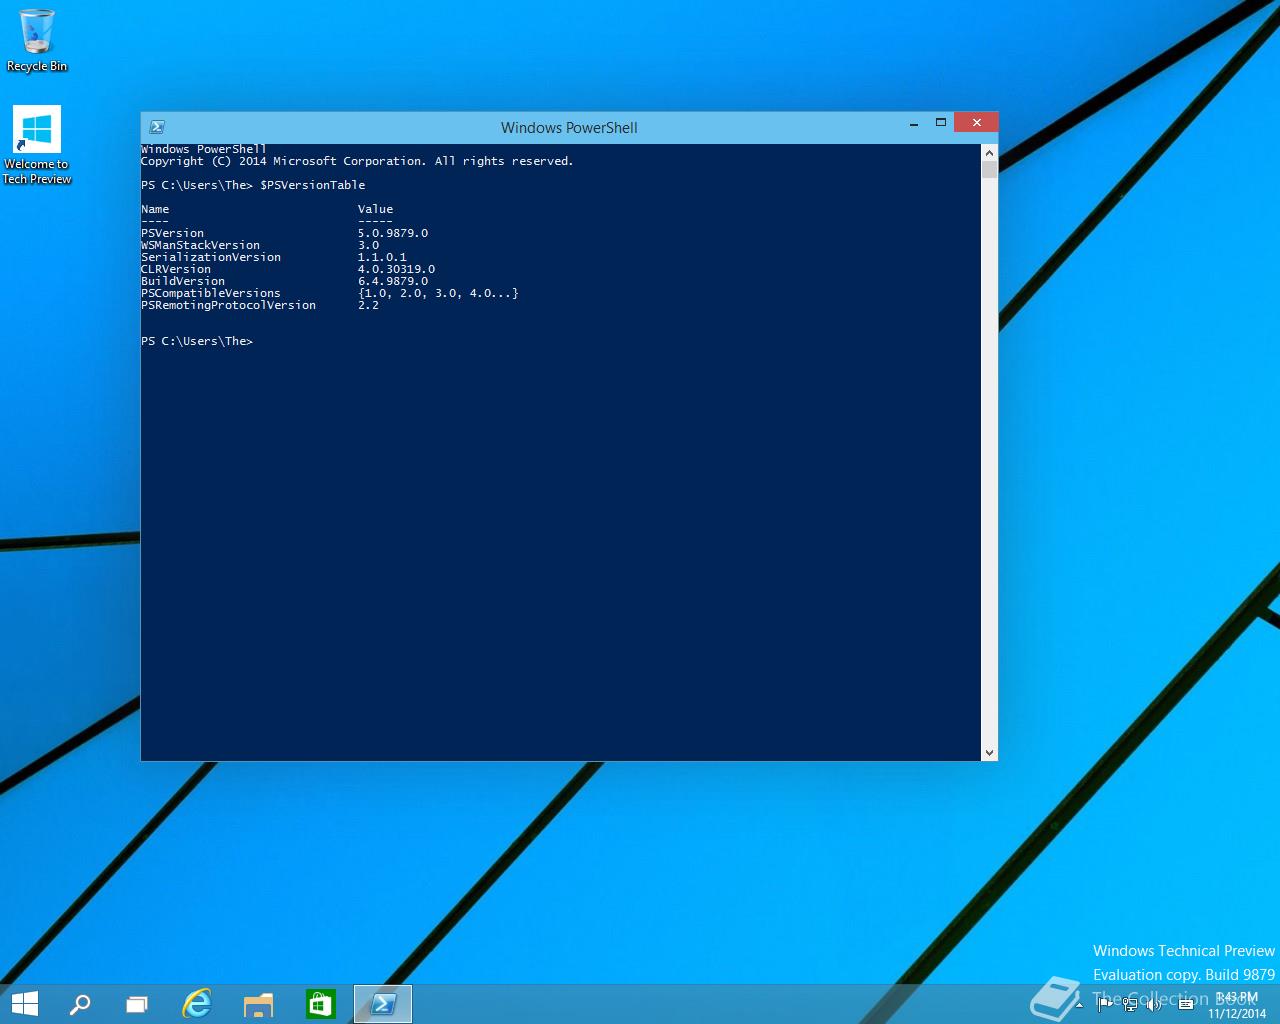Image resolution: width=1280 pixels, height=1024 pixels.
Task: Open Task View on the taskbar
Action: point(137,1004)
